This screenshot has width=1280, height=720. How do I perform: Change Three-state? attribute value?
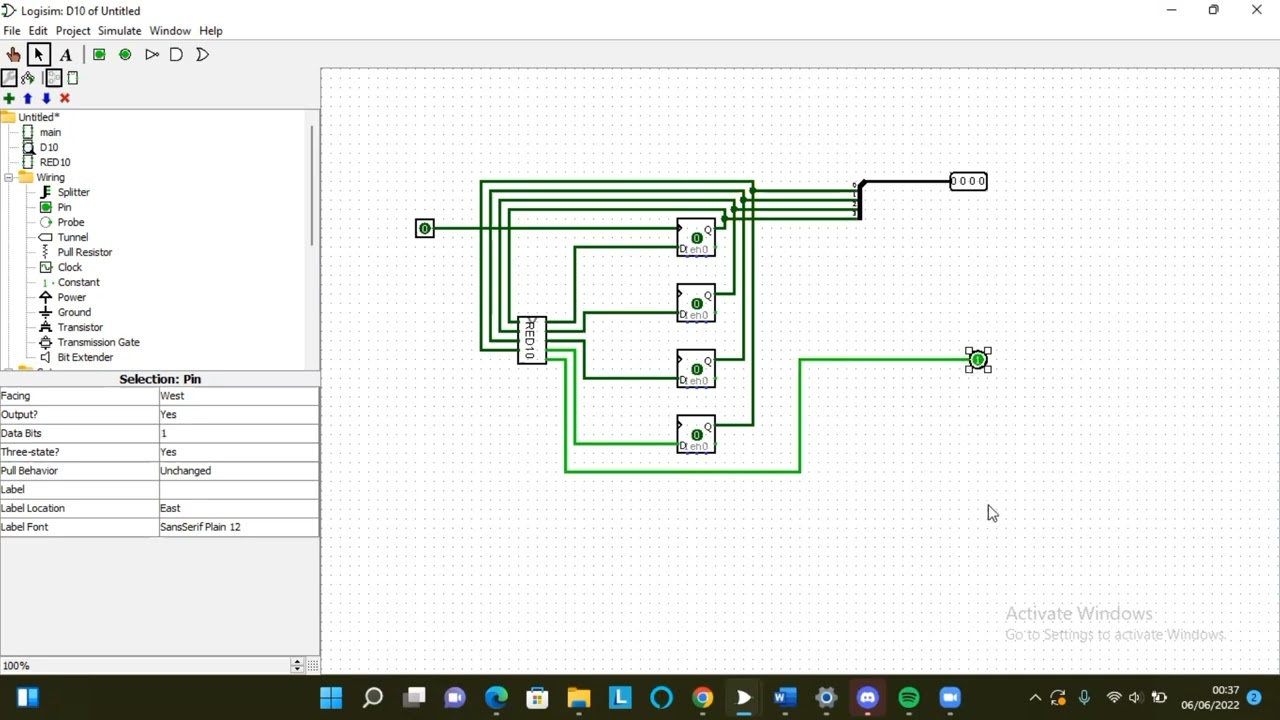[x=239, y=452]
